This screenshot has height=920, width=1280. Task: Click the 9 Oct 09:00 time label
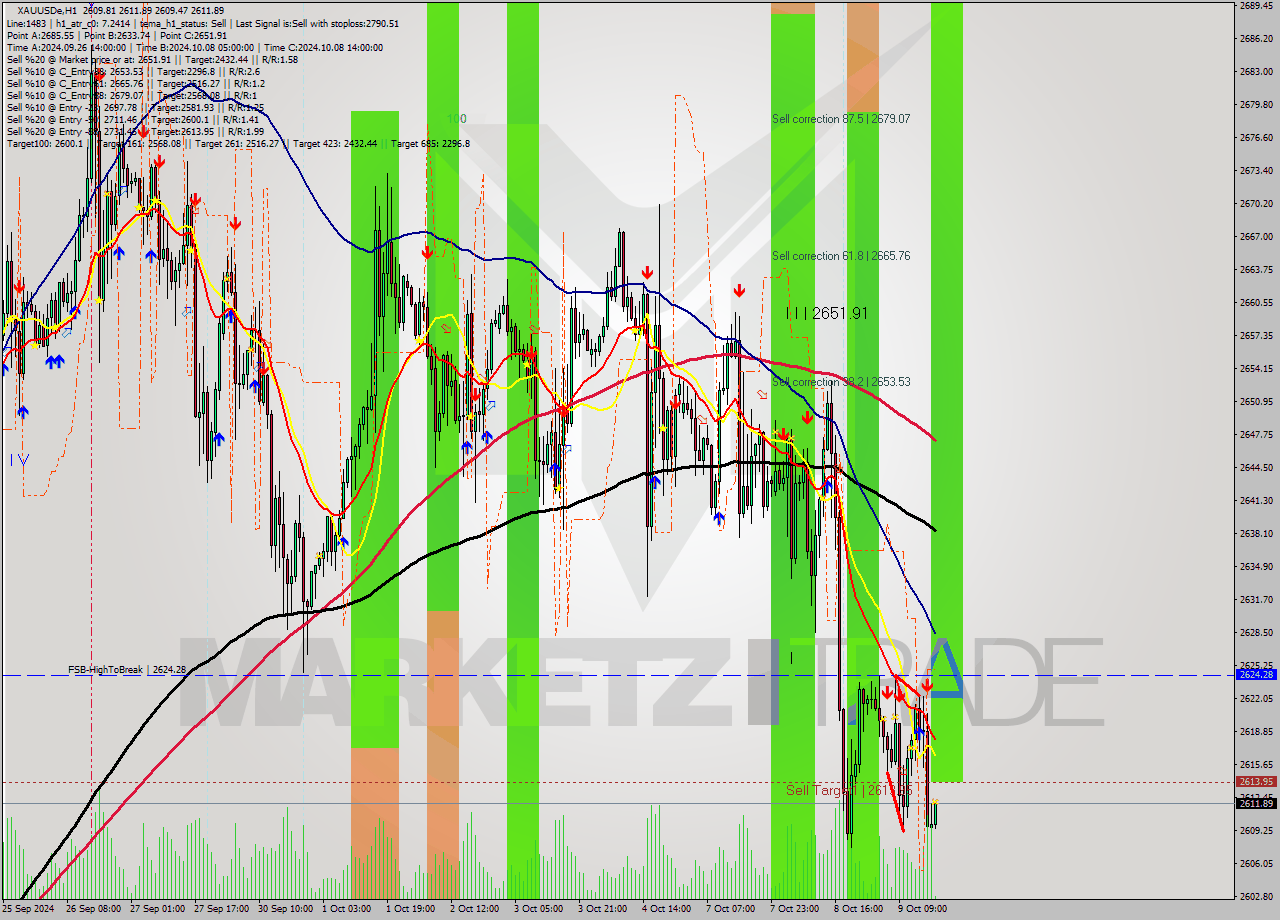[x=925, y=909]
